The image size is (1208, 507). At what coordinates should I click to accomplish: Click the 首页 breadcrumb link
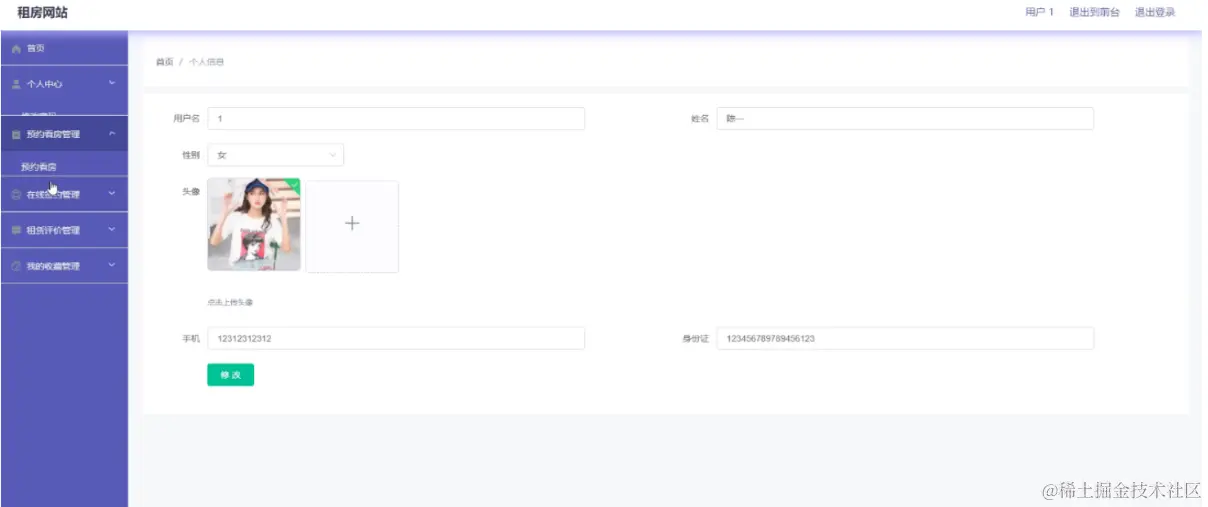(164, 62)
